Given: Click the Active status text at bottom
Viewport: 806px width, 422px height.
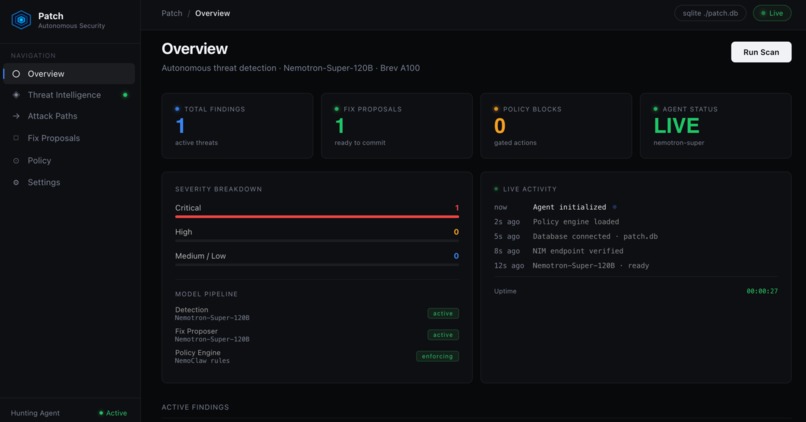Looking at the screenshot, I should point(116,413).
